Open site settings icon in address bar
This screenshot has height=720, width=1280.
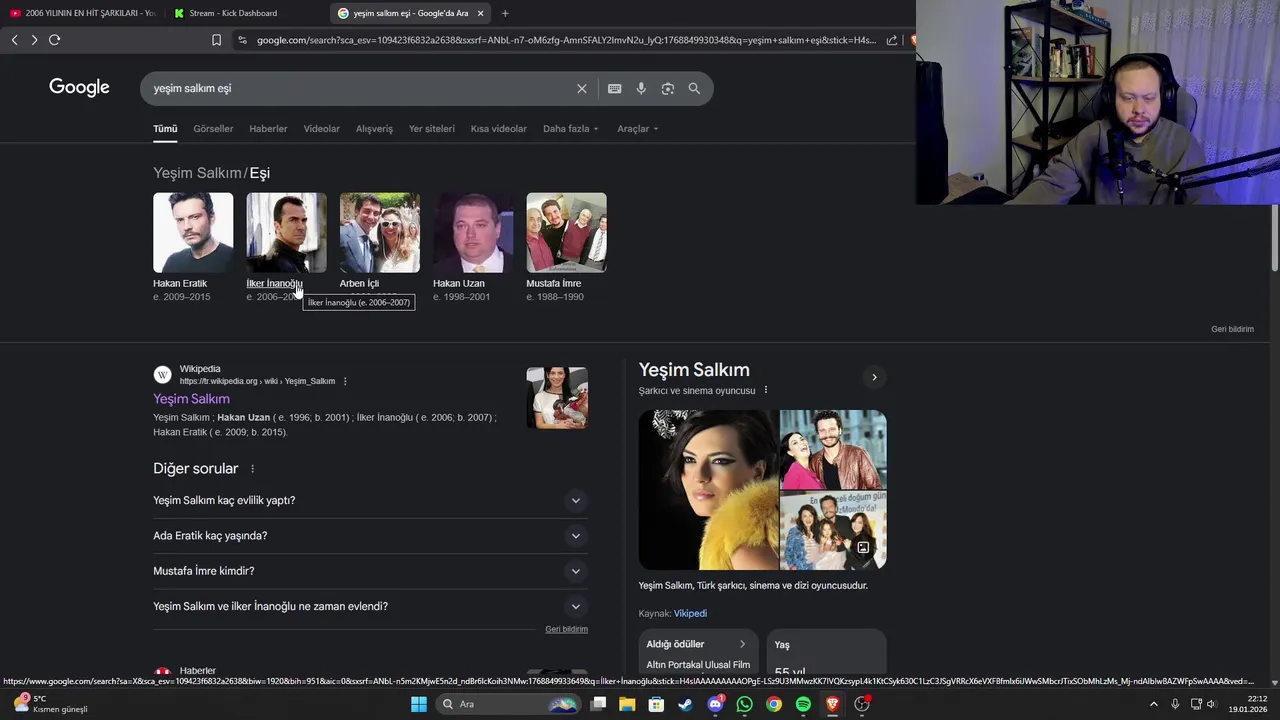pos(242,40)
